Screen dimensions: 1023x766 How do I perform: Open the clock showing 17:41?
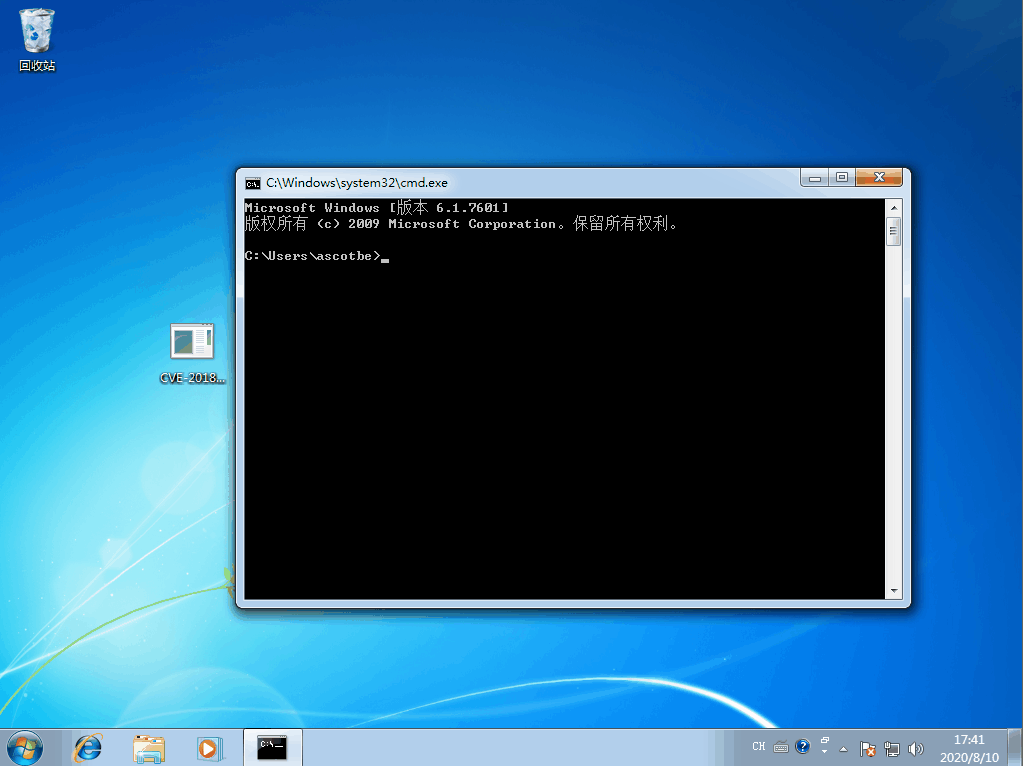click(x=969, y=748)
